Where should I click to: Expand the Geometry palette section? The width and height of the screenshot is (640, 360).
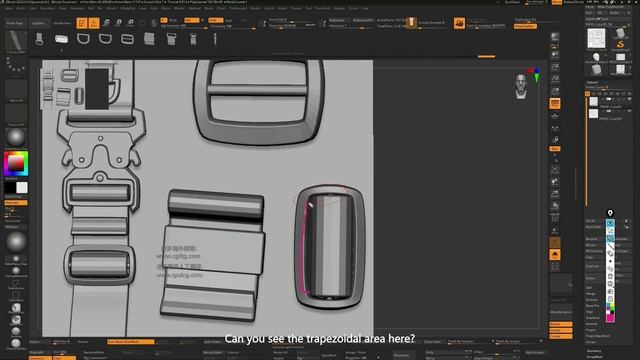(594, 351)
